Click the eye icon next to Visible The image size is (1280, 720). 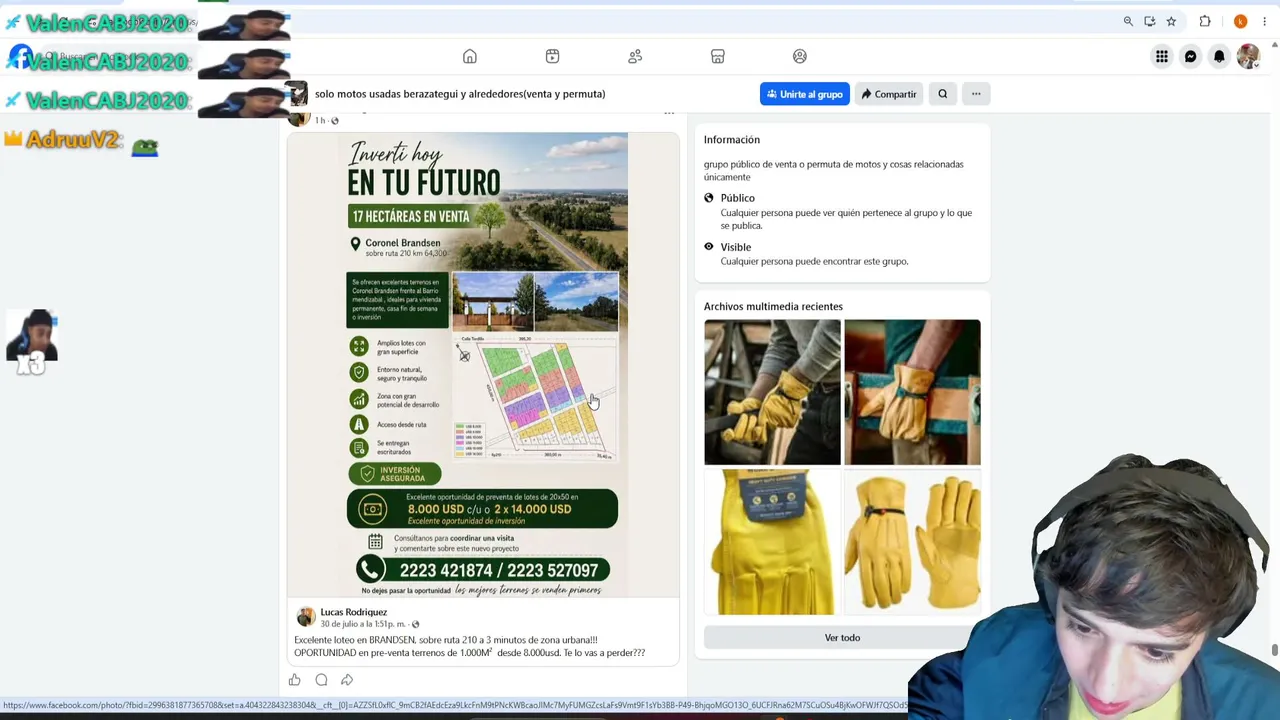[x=709, y=247]
